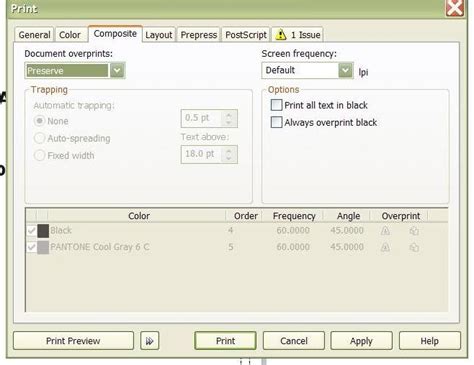Image resolution: width=474 pixels, height=365 pixels.
Task: Click the Print button
Action: [x=225, y=341]
